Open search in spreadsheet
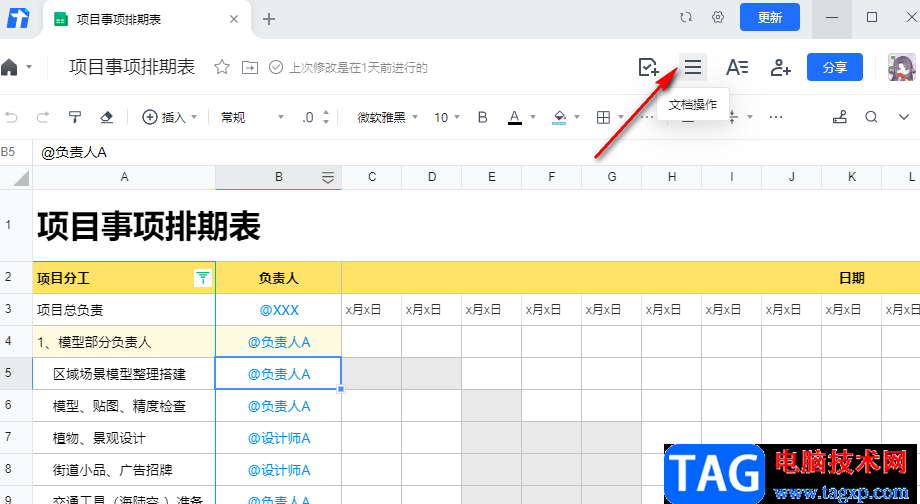This screenshot has height=504, width=920. pyautogui.click(x=871, y=117)
